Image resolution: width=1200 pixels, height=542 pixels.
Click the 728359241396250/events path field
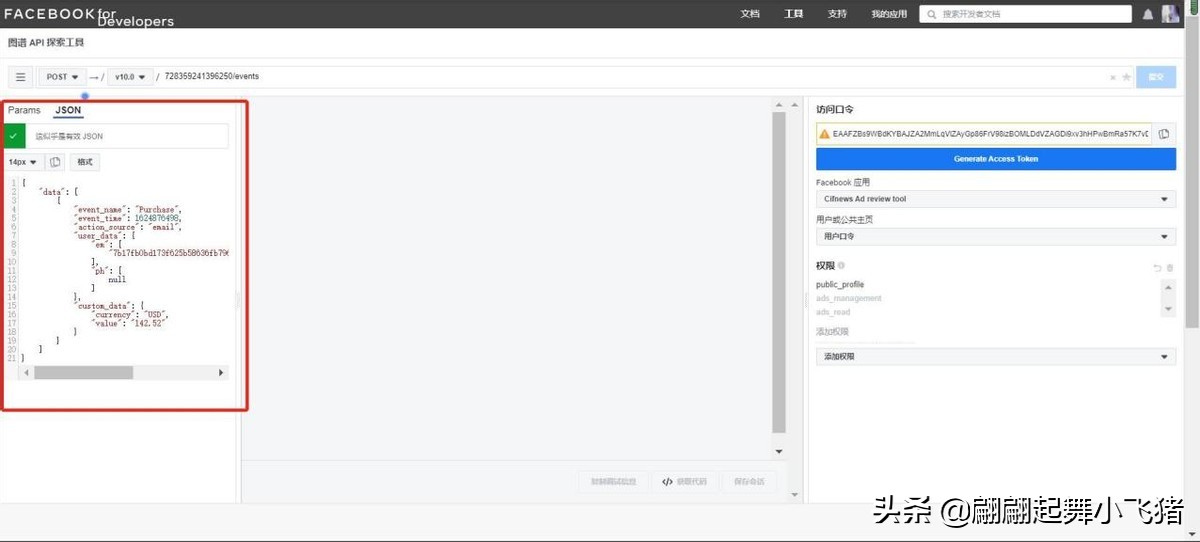coord(634,77)
